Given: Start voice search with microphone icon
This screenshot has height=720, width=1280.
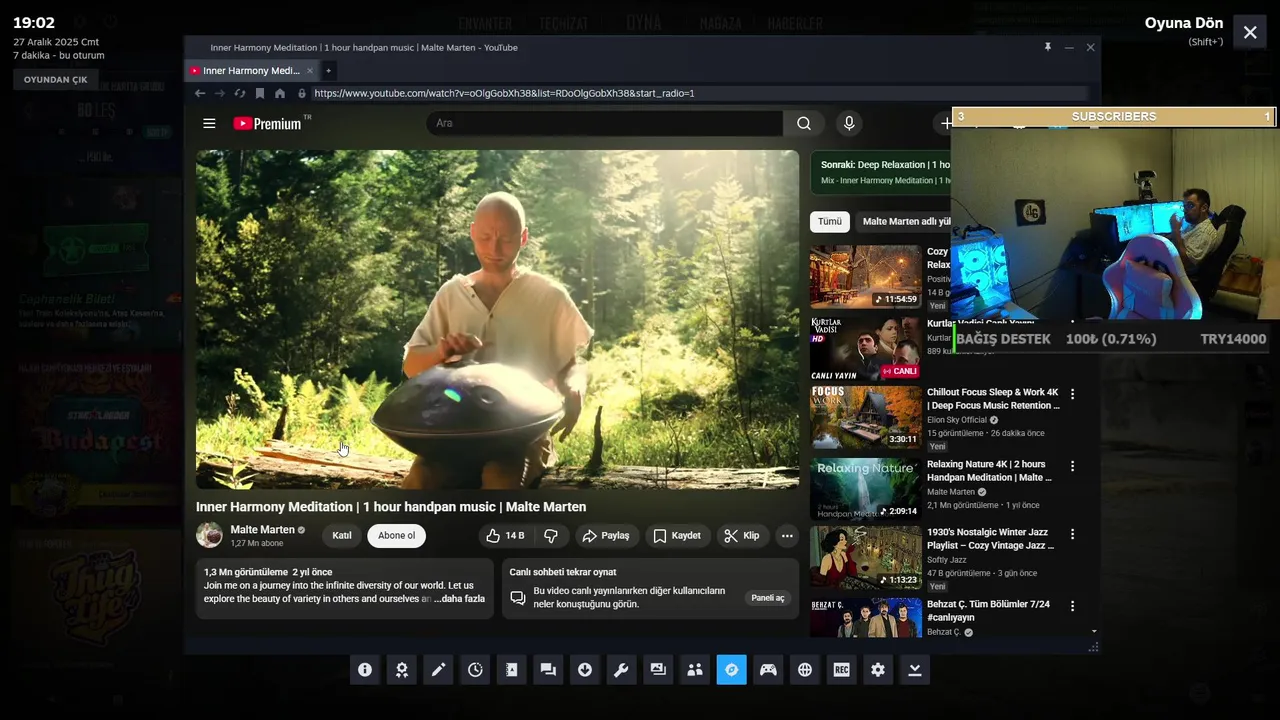Looking at the screenshot, I should (849, 123).
